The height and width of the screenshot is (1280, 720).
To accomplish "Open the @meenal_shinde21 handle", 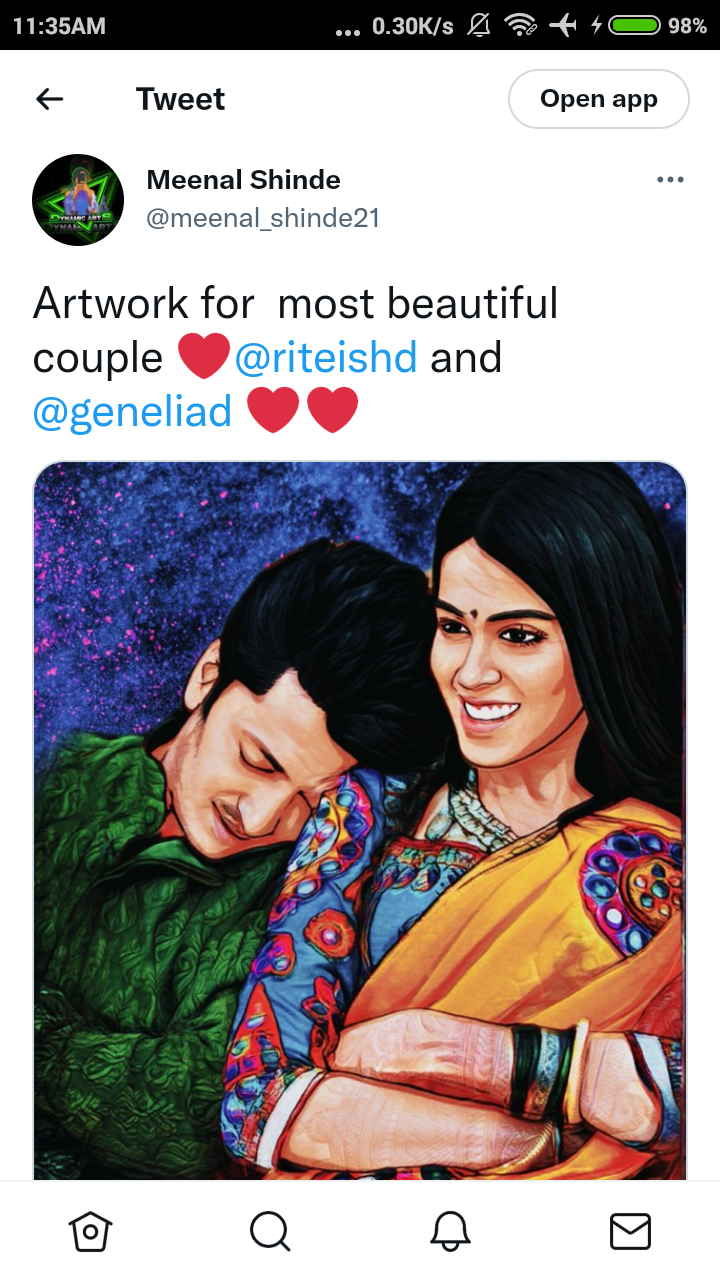I will (263, 218).
